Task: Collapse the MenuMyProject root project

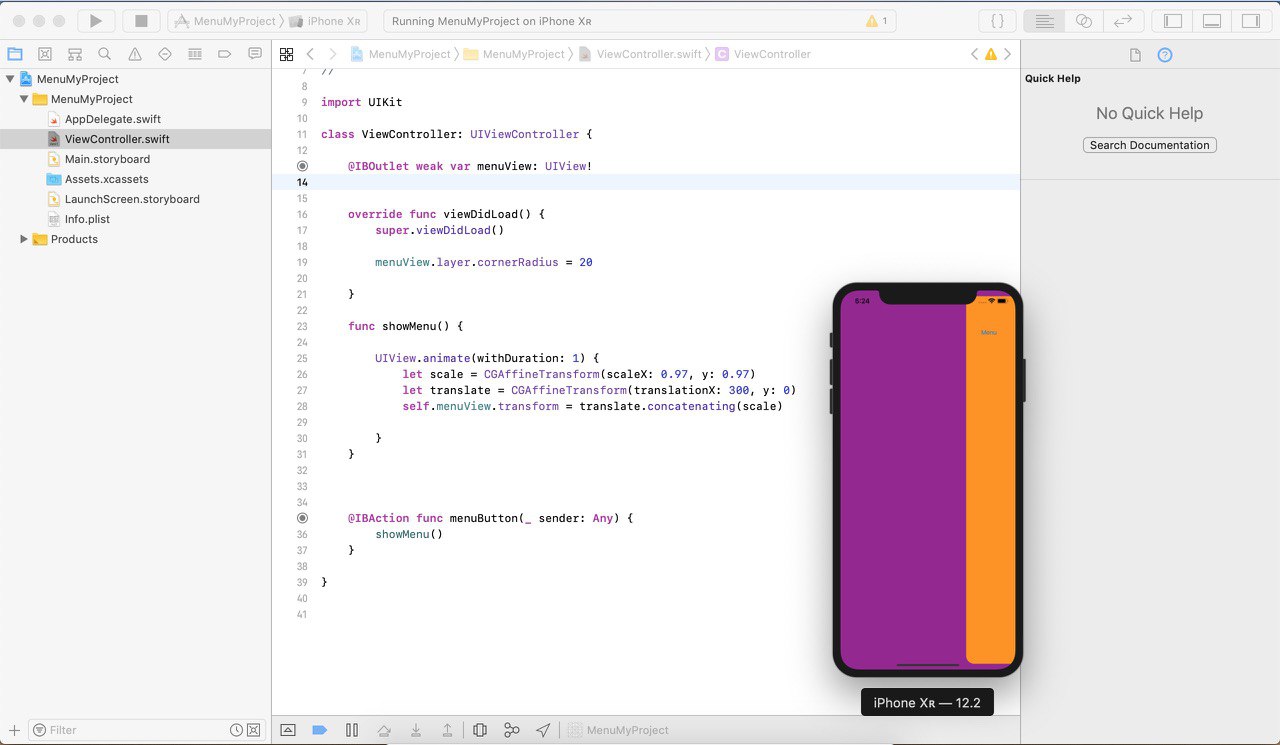Action: [10, 79]
